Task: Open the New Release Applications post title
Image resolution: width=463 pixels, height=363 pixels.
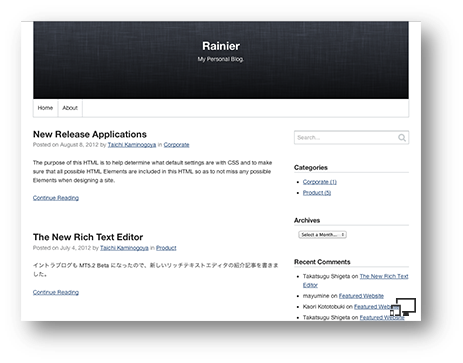Action: click(90, 134)
